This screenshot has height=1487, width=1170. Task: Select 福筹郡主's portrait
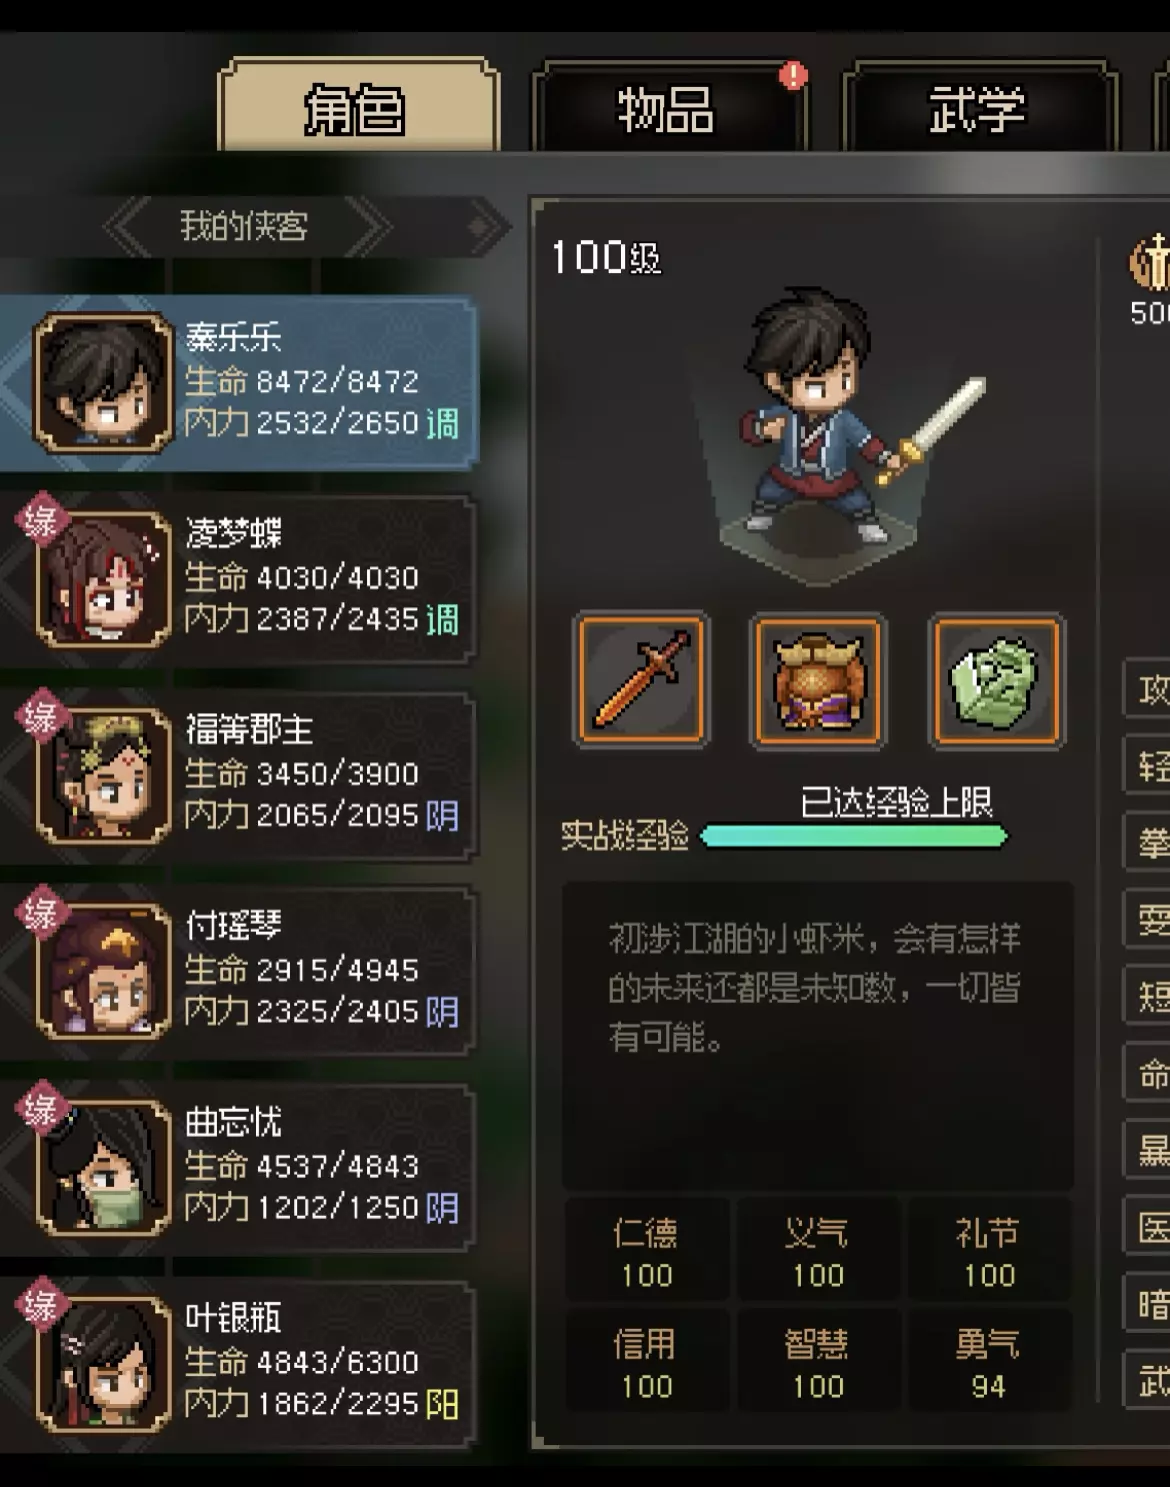[x=103, y=775]
